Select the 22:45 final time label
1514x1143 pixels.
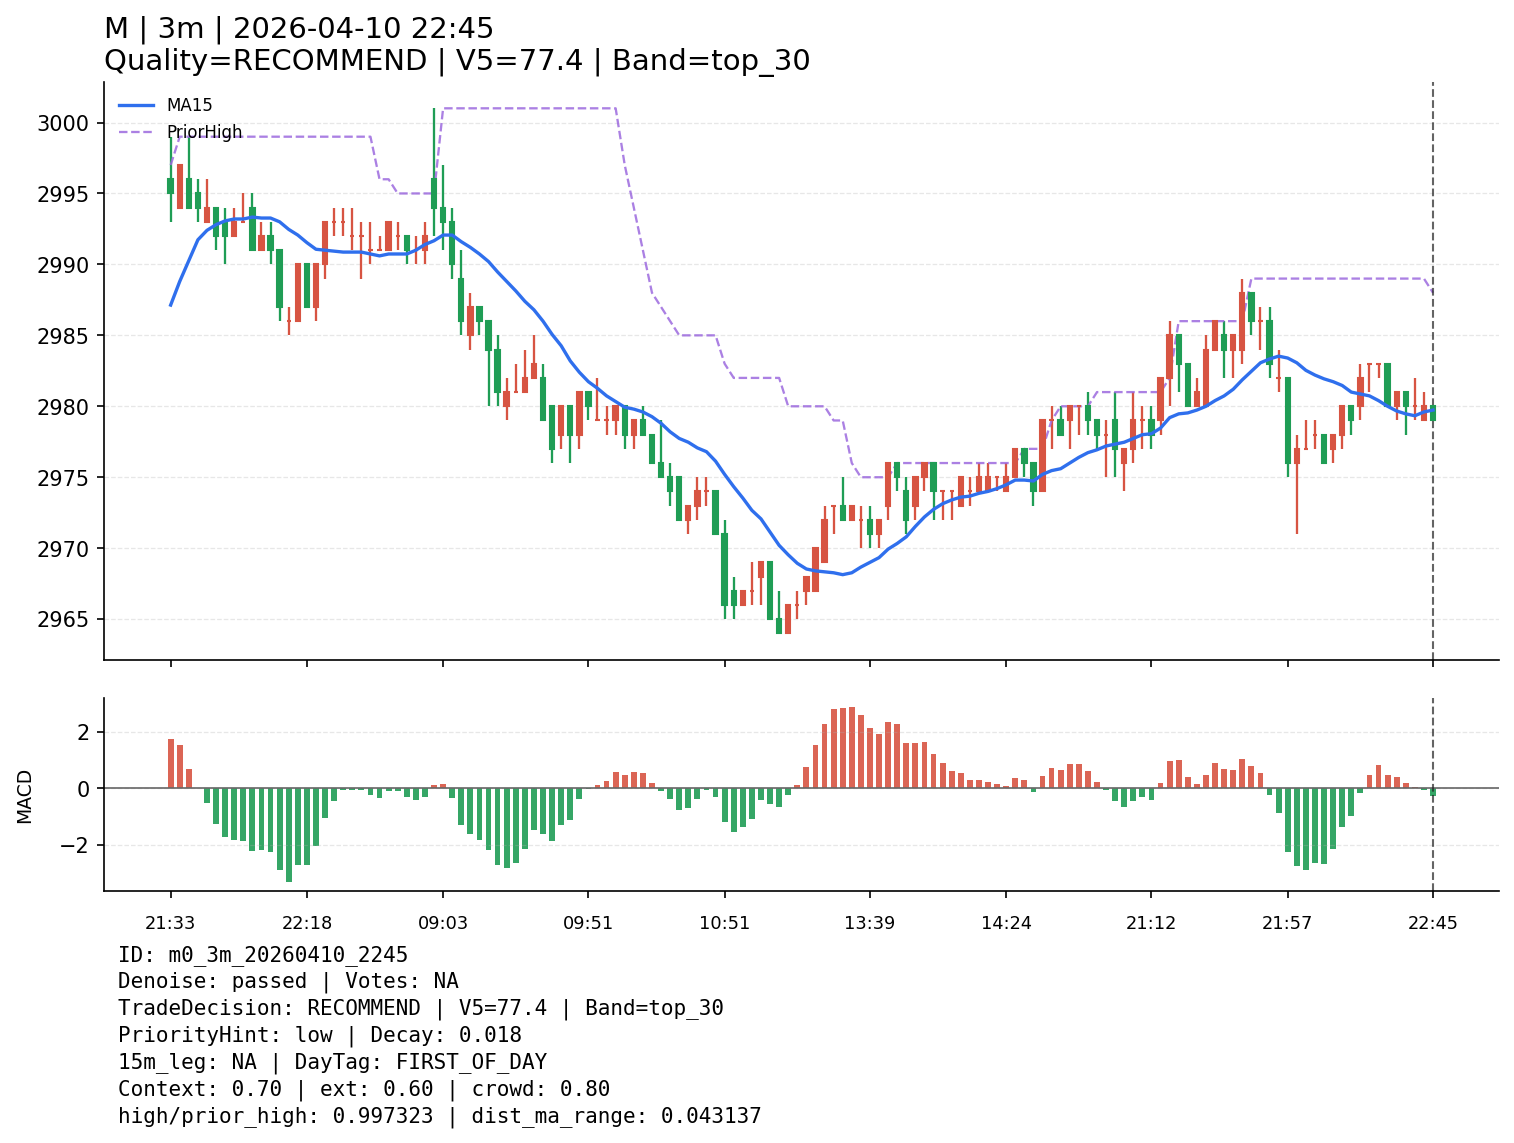1432,923
